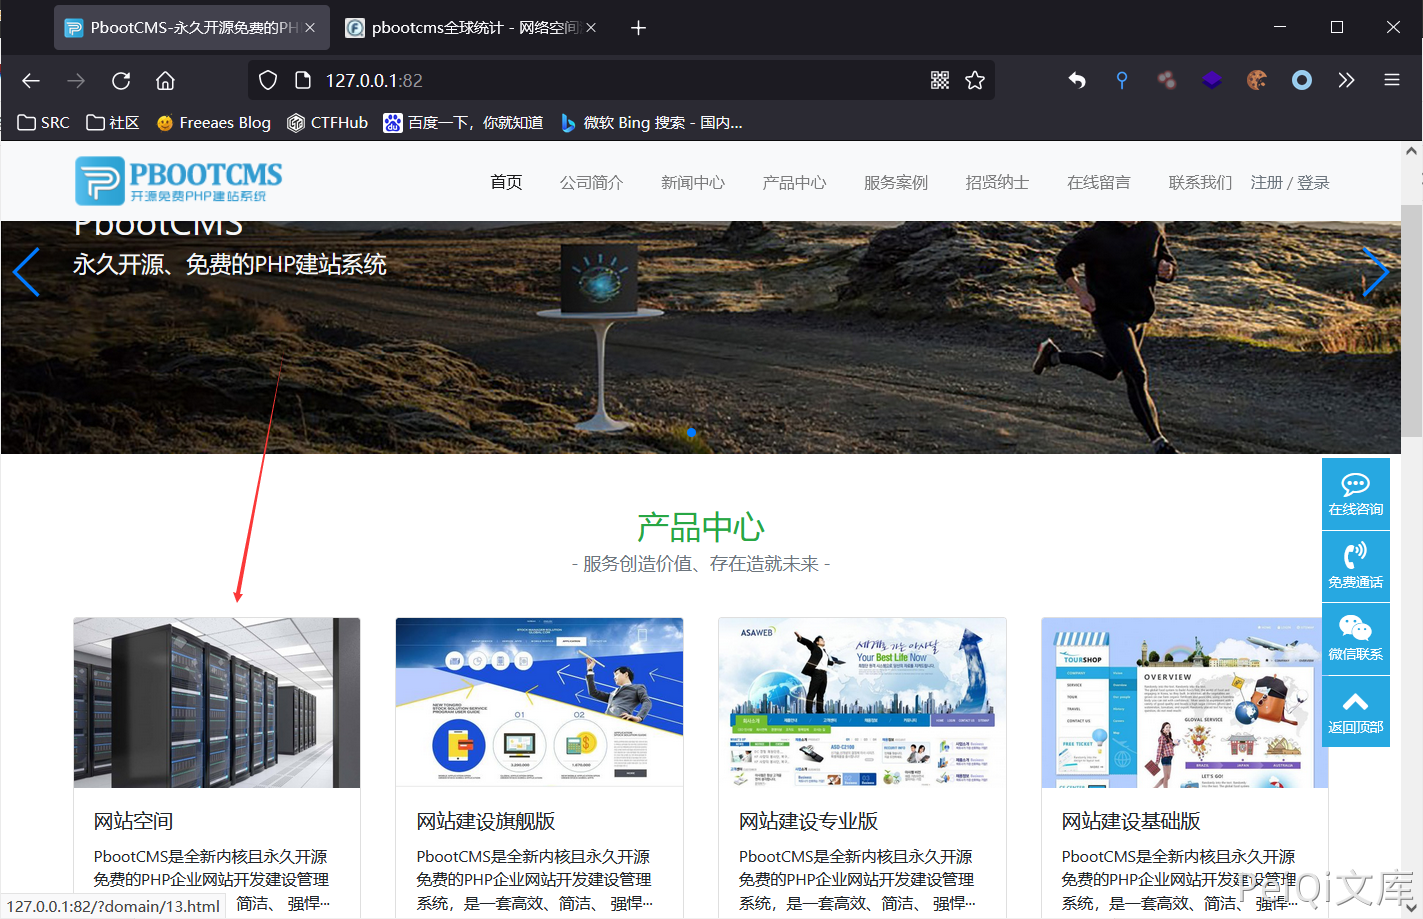1423x919 pixels.
Task: Click the 网站空间 product title
Action: (134, 821)
